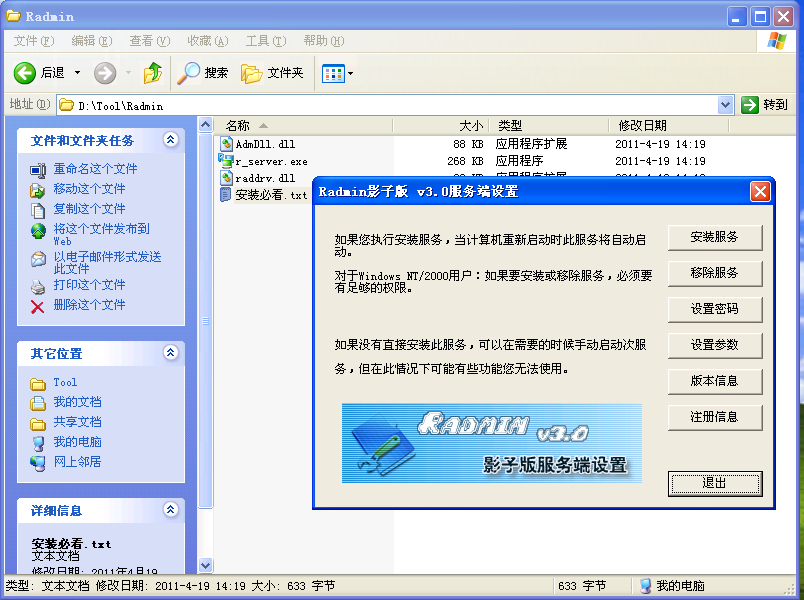Click the address bar path field

click(387, 106)
